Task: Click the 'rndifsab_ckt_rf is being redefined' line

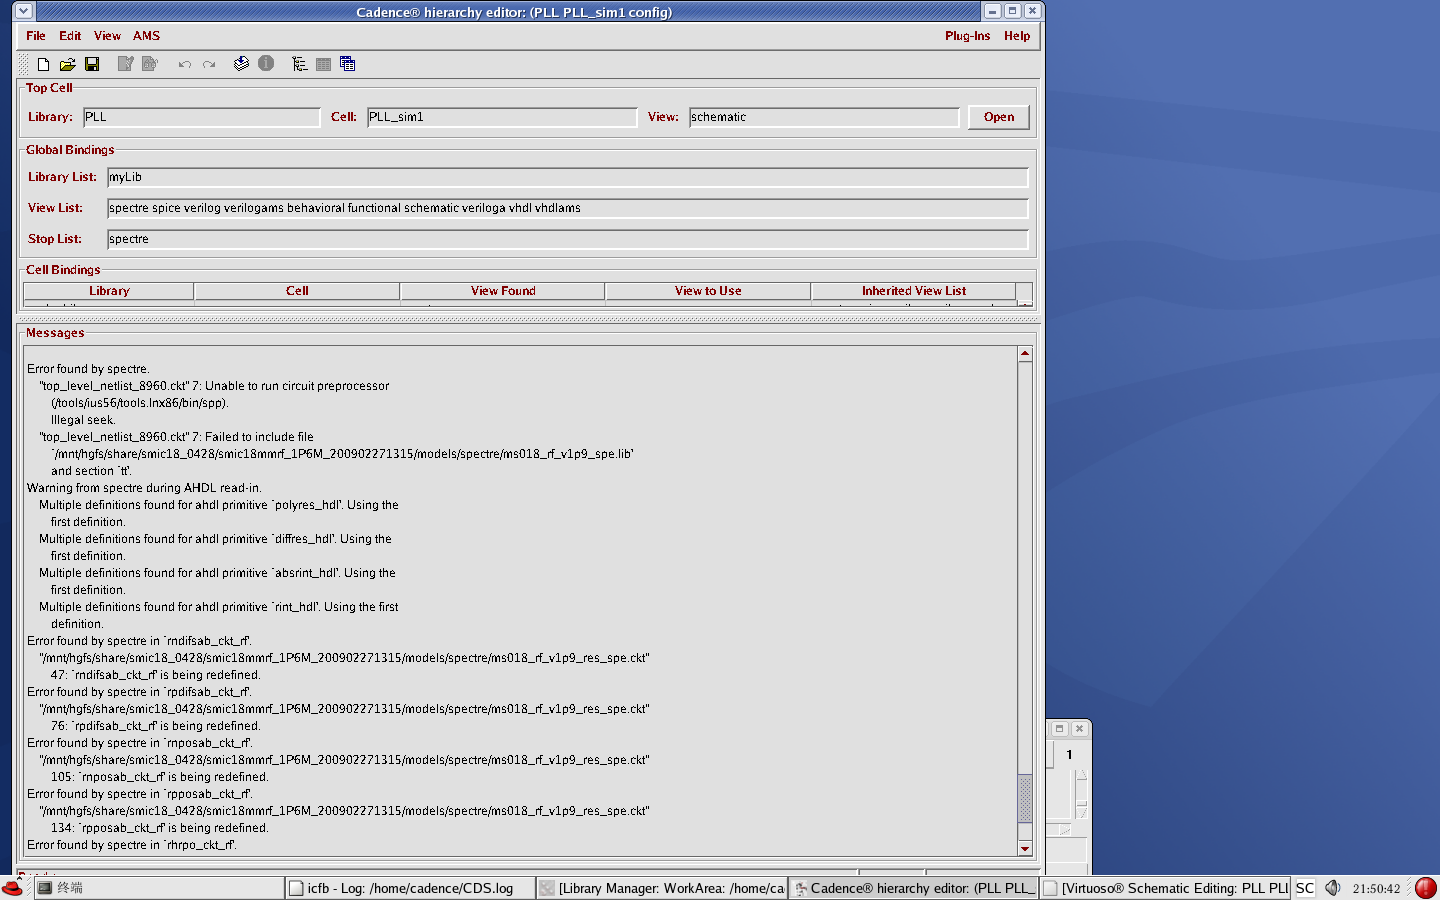Action: click(x=156, y=675)
